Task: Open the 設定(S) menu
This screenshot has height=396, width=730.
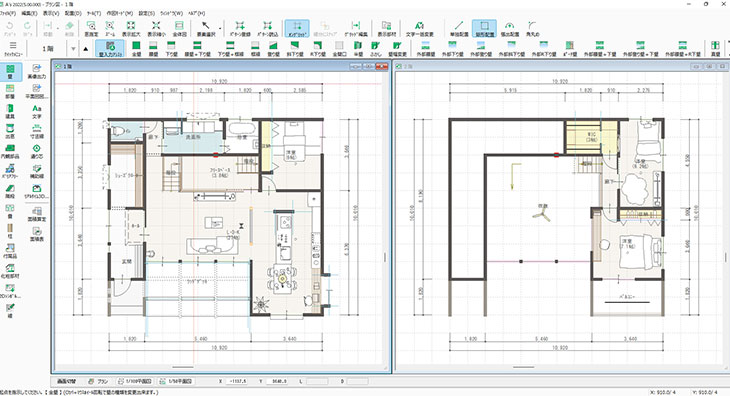Action: click(x=146, y=13)
